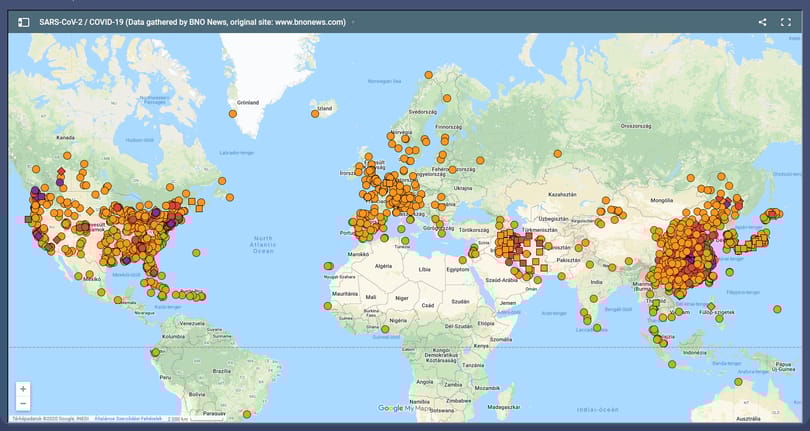
Task: Click the SARS-CoV-2 / COVID-19 map title
Action: 192,22
